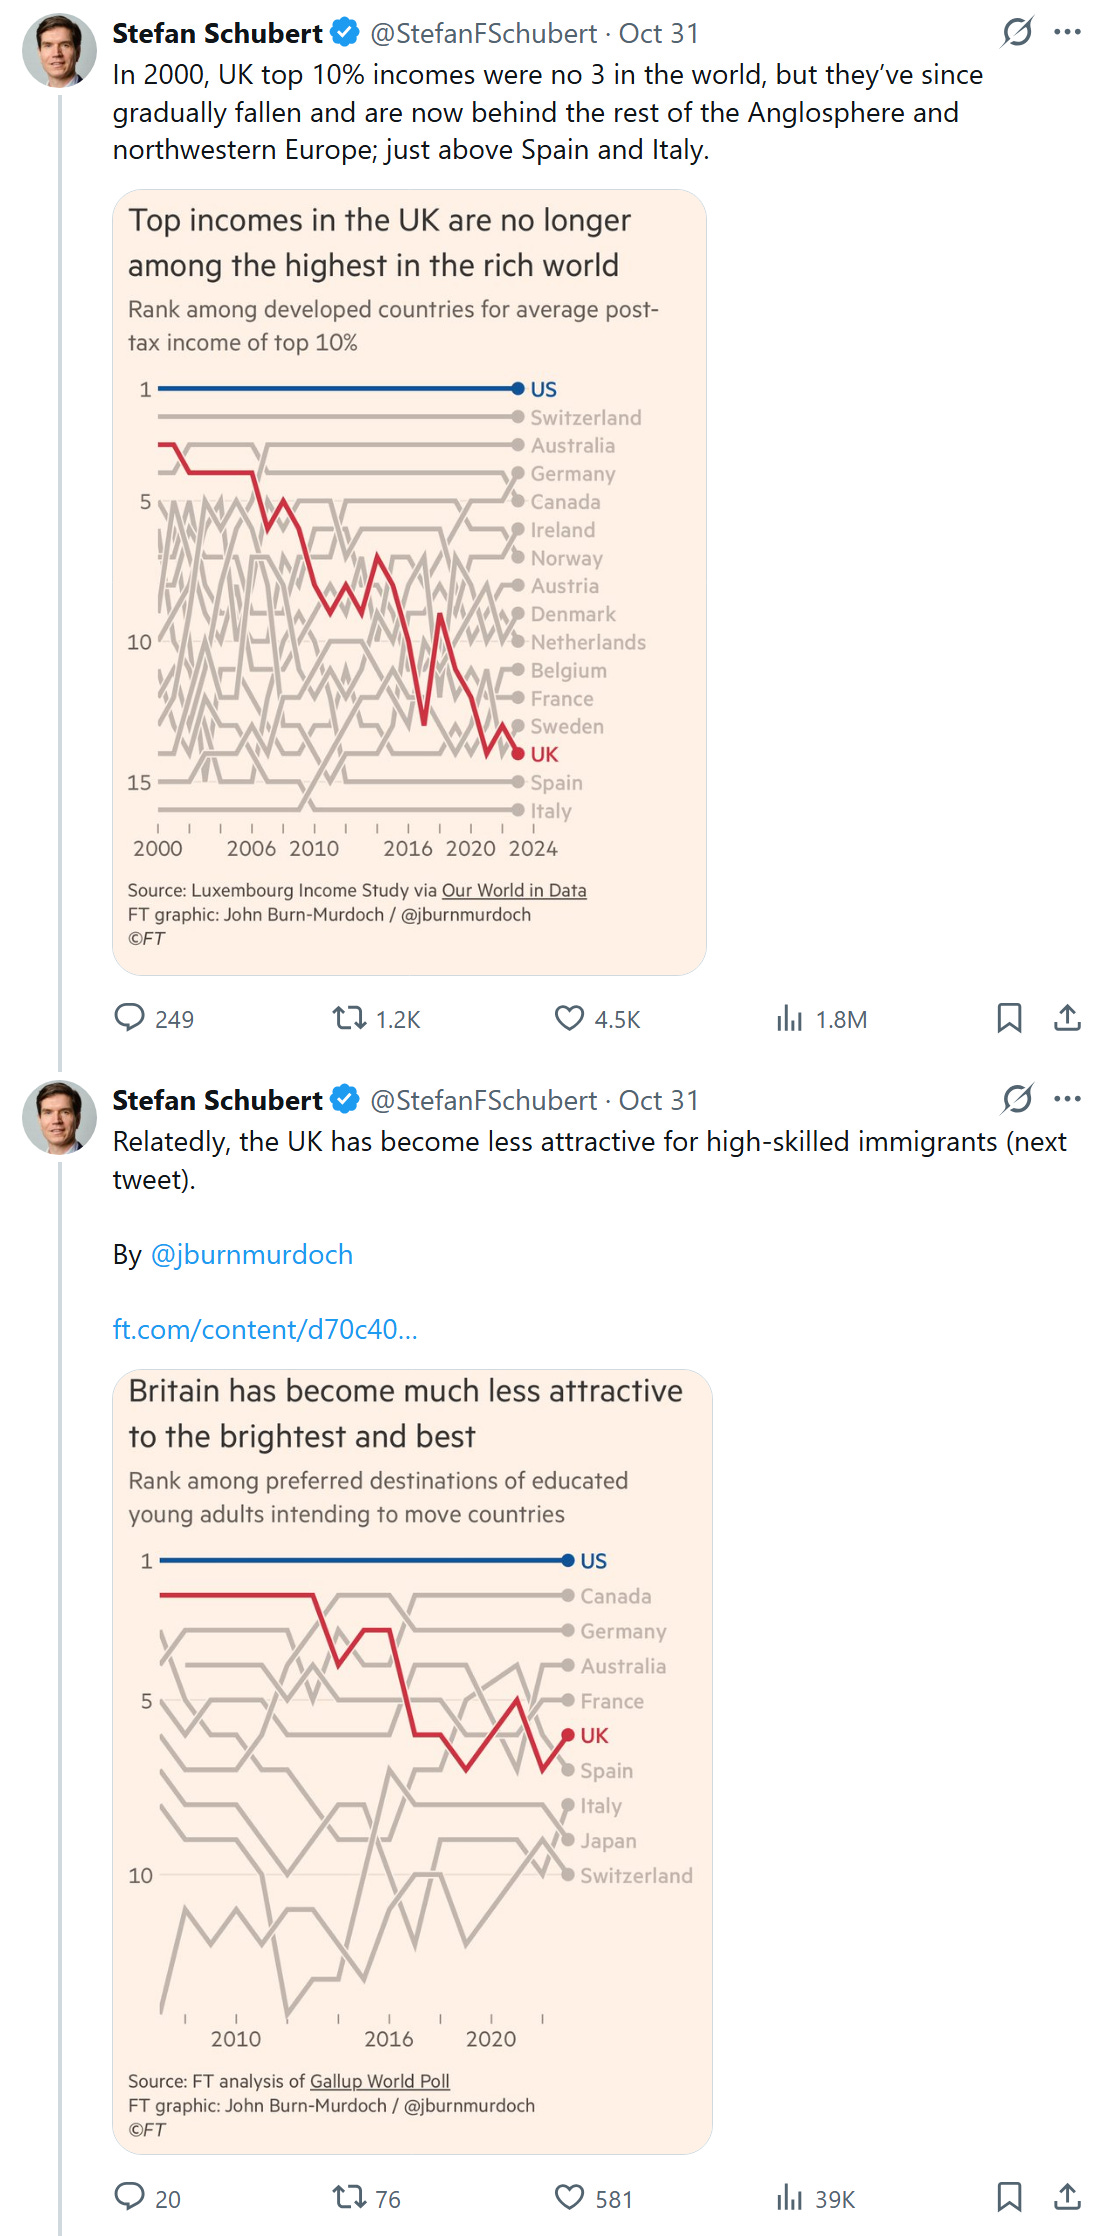Bookmark the first tweet

tap(1009, 1018)
